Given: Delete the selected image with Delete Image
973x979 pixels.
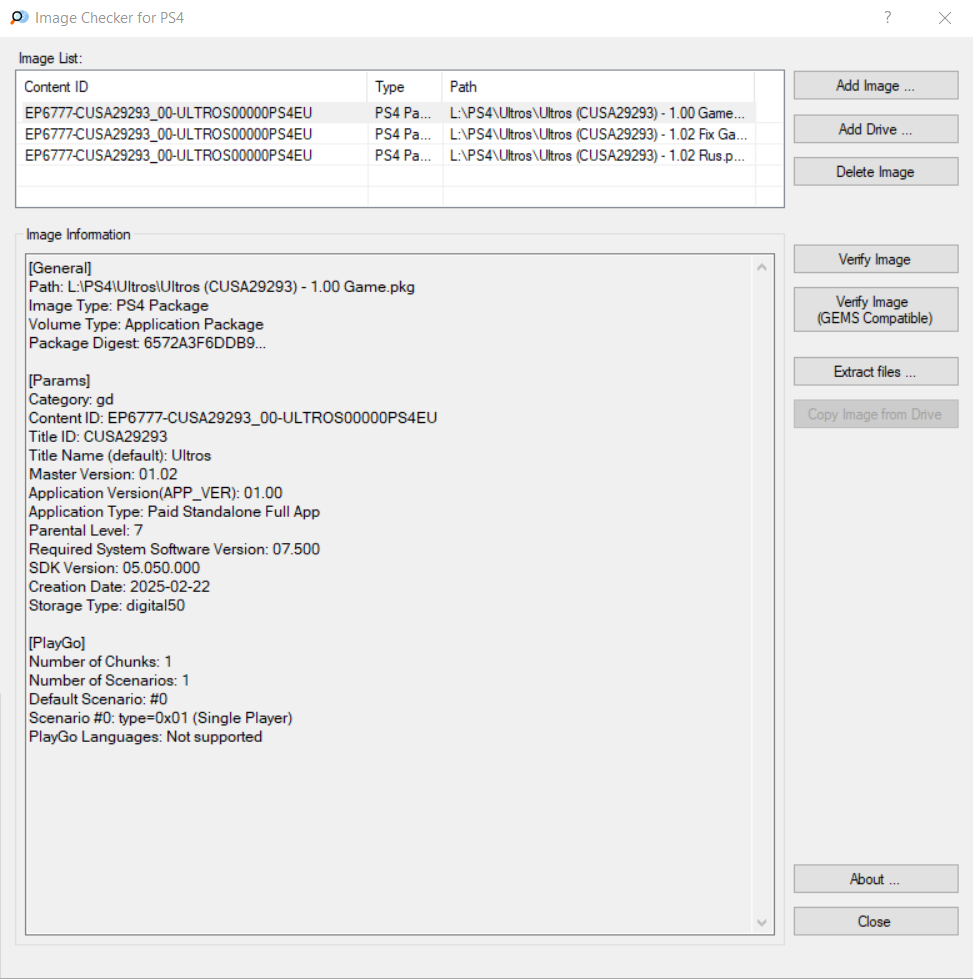Looking at the screenshot, I should (876, 172).
